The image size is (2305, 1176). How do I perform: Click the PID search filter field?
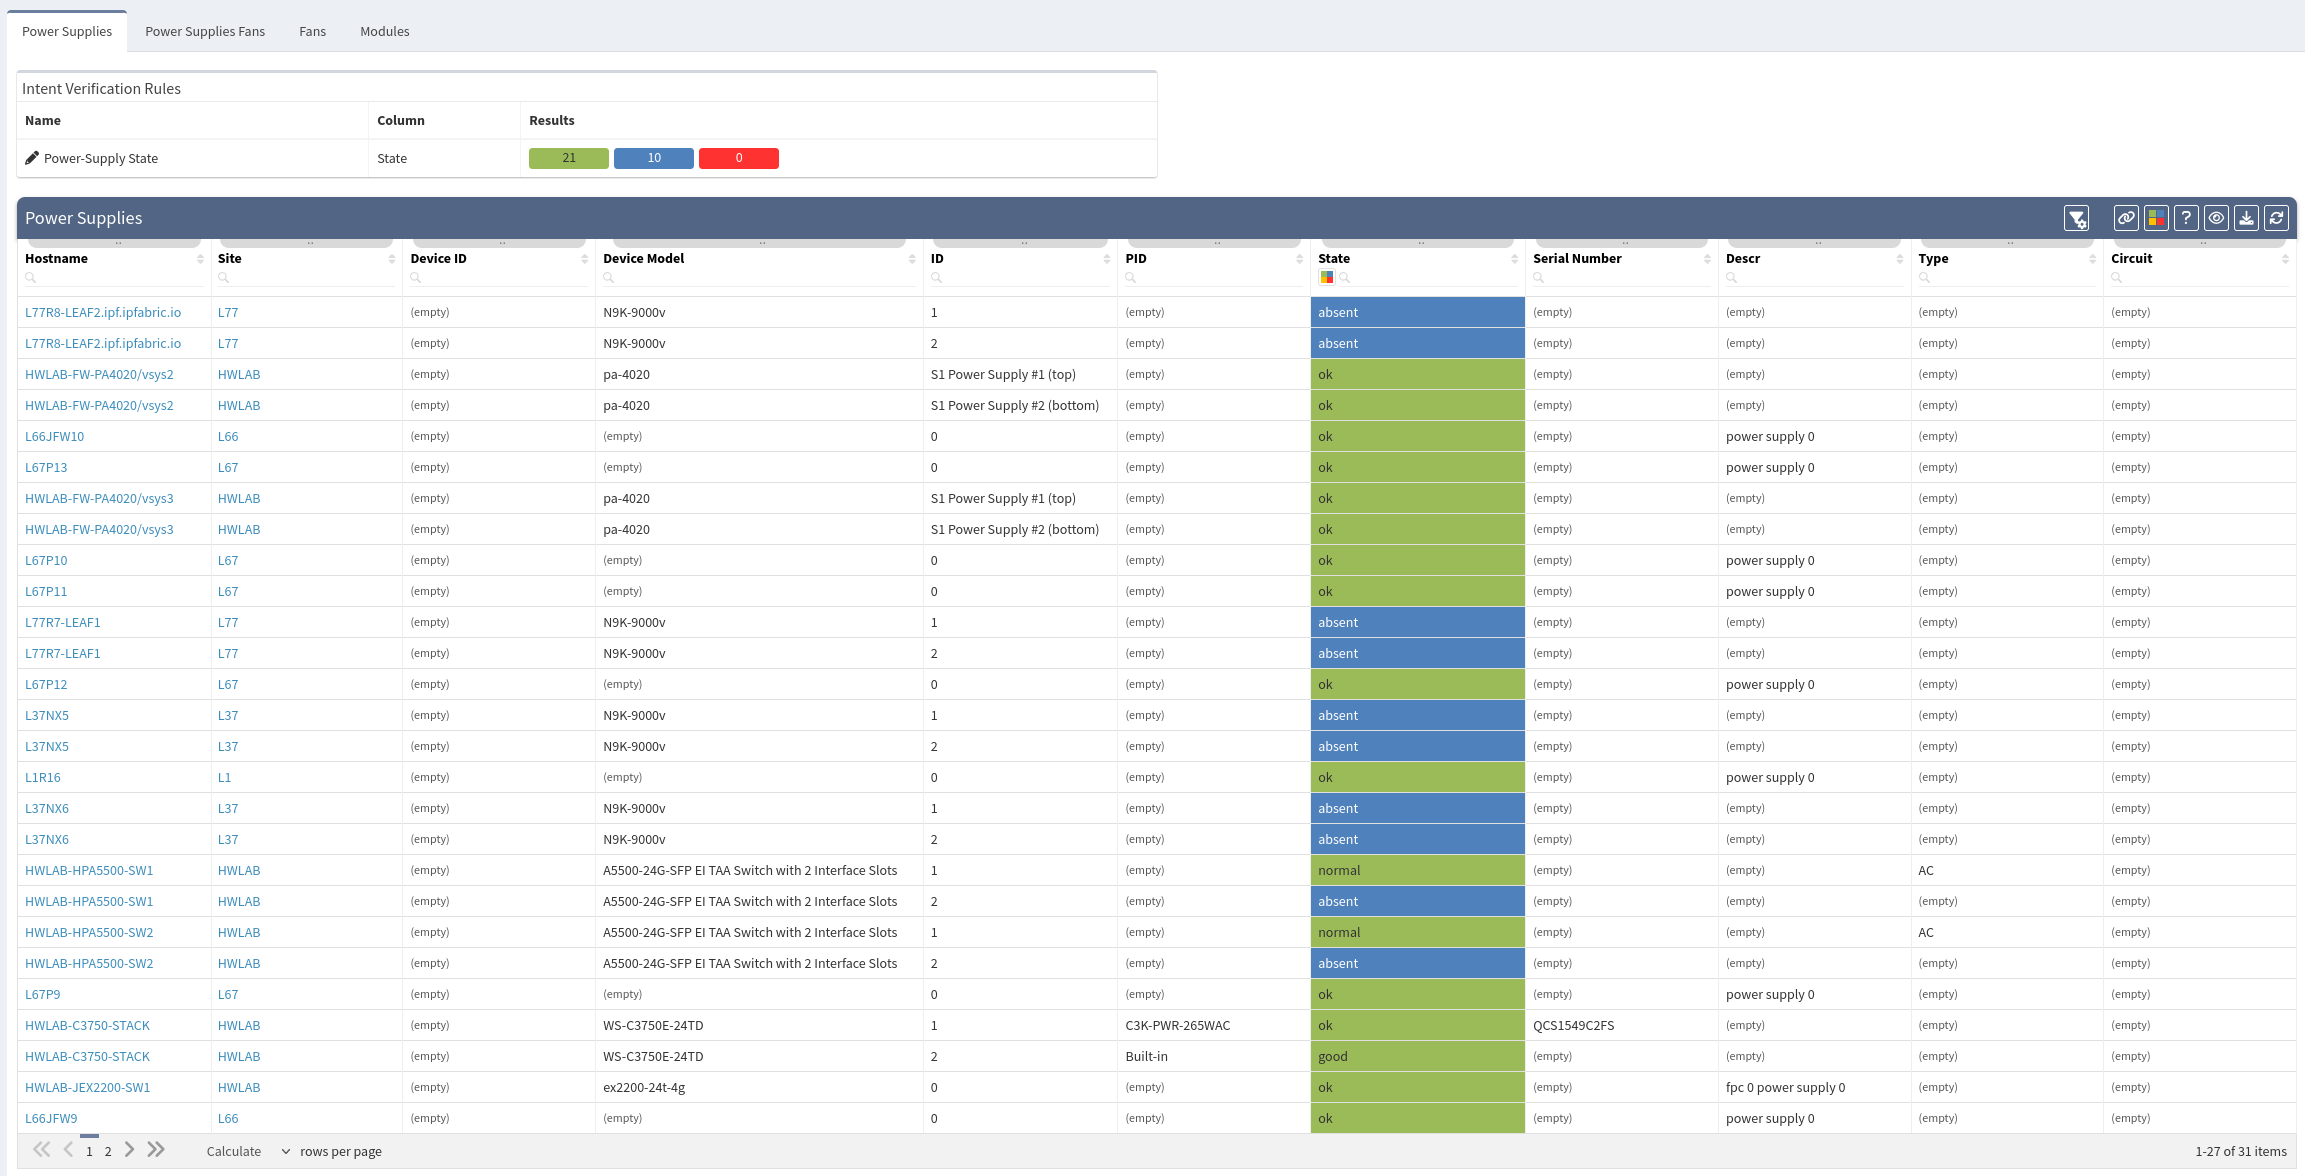coord(1214,278)
